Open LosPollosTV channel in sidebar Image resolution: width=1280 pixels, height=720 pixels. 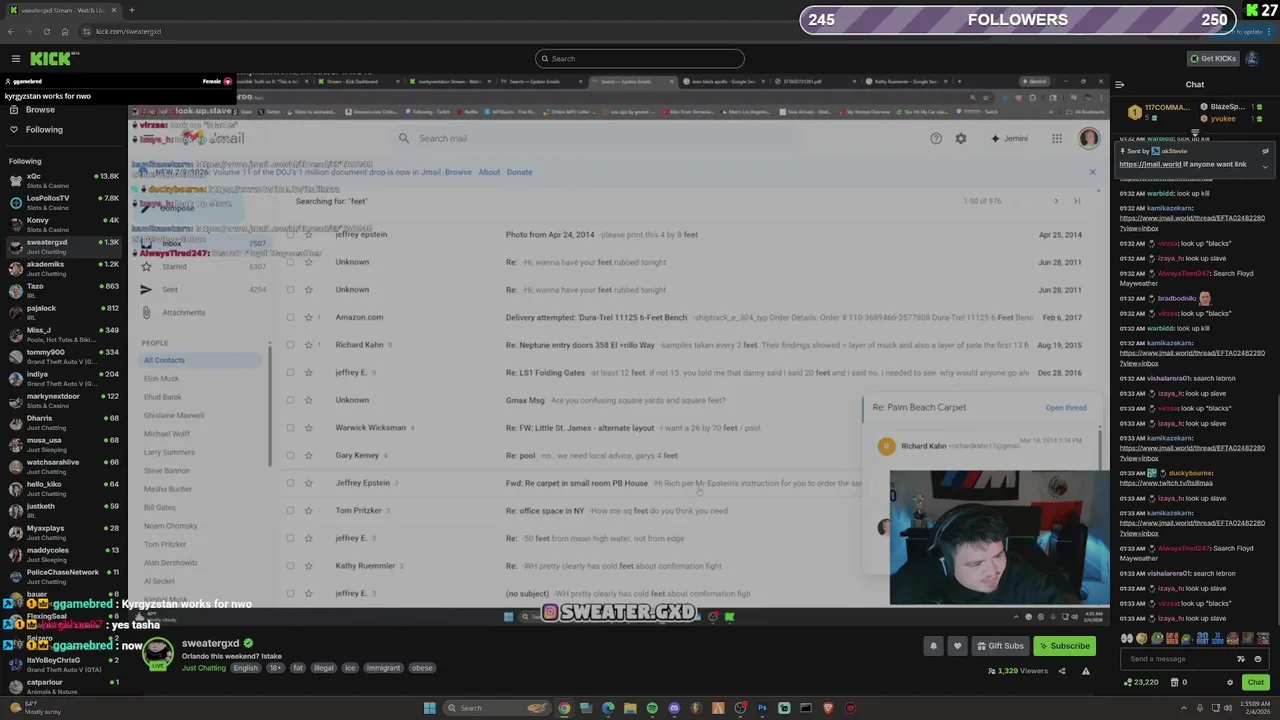pos(62,202)
